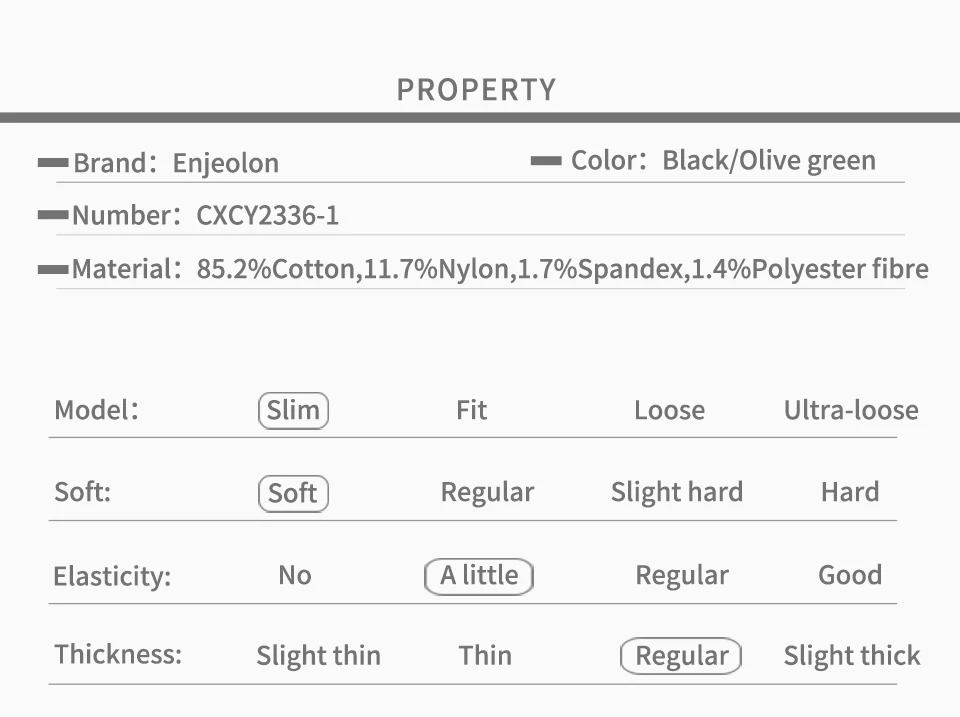Viewport: 960px width, 717px height.
Task: Pick Good for Elasticity
Action: pyautogui.click(x=849, y=575)
